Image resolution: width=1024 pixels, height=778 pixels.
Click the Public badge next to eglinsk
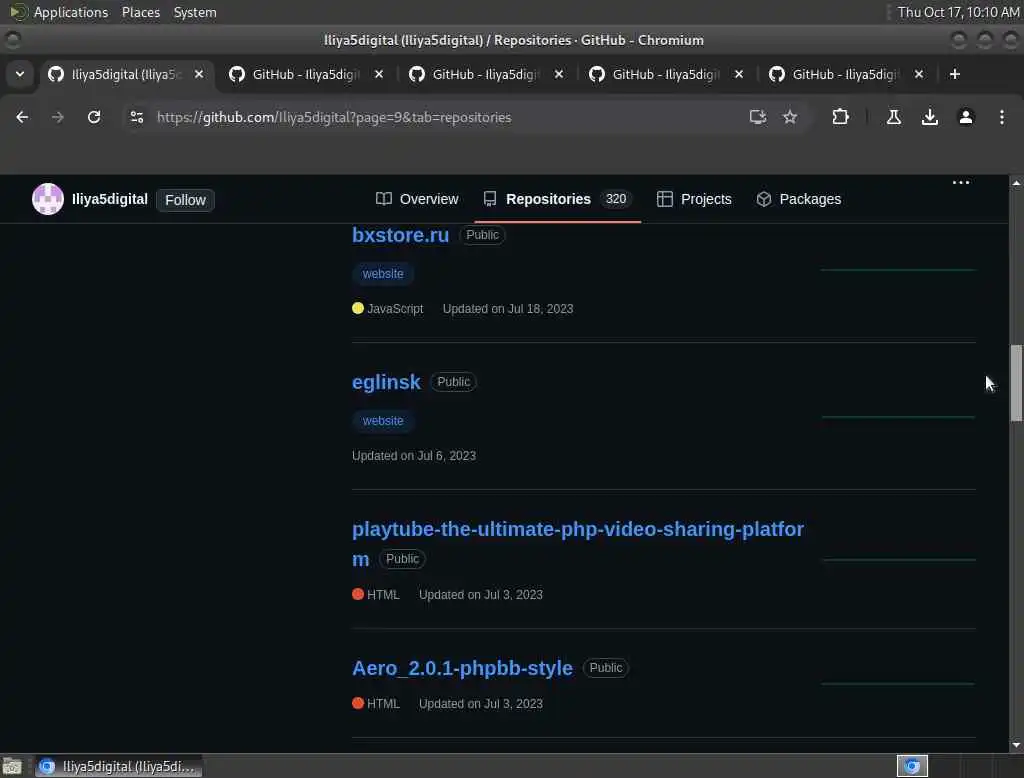[x=453, y=382]
